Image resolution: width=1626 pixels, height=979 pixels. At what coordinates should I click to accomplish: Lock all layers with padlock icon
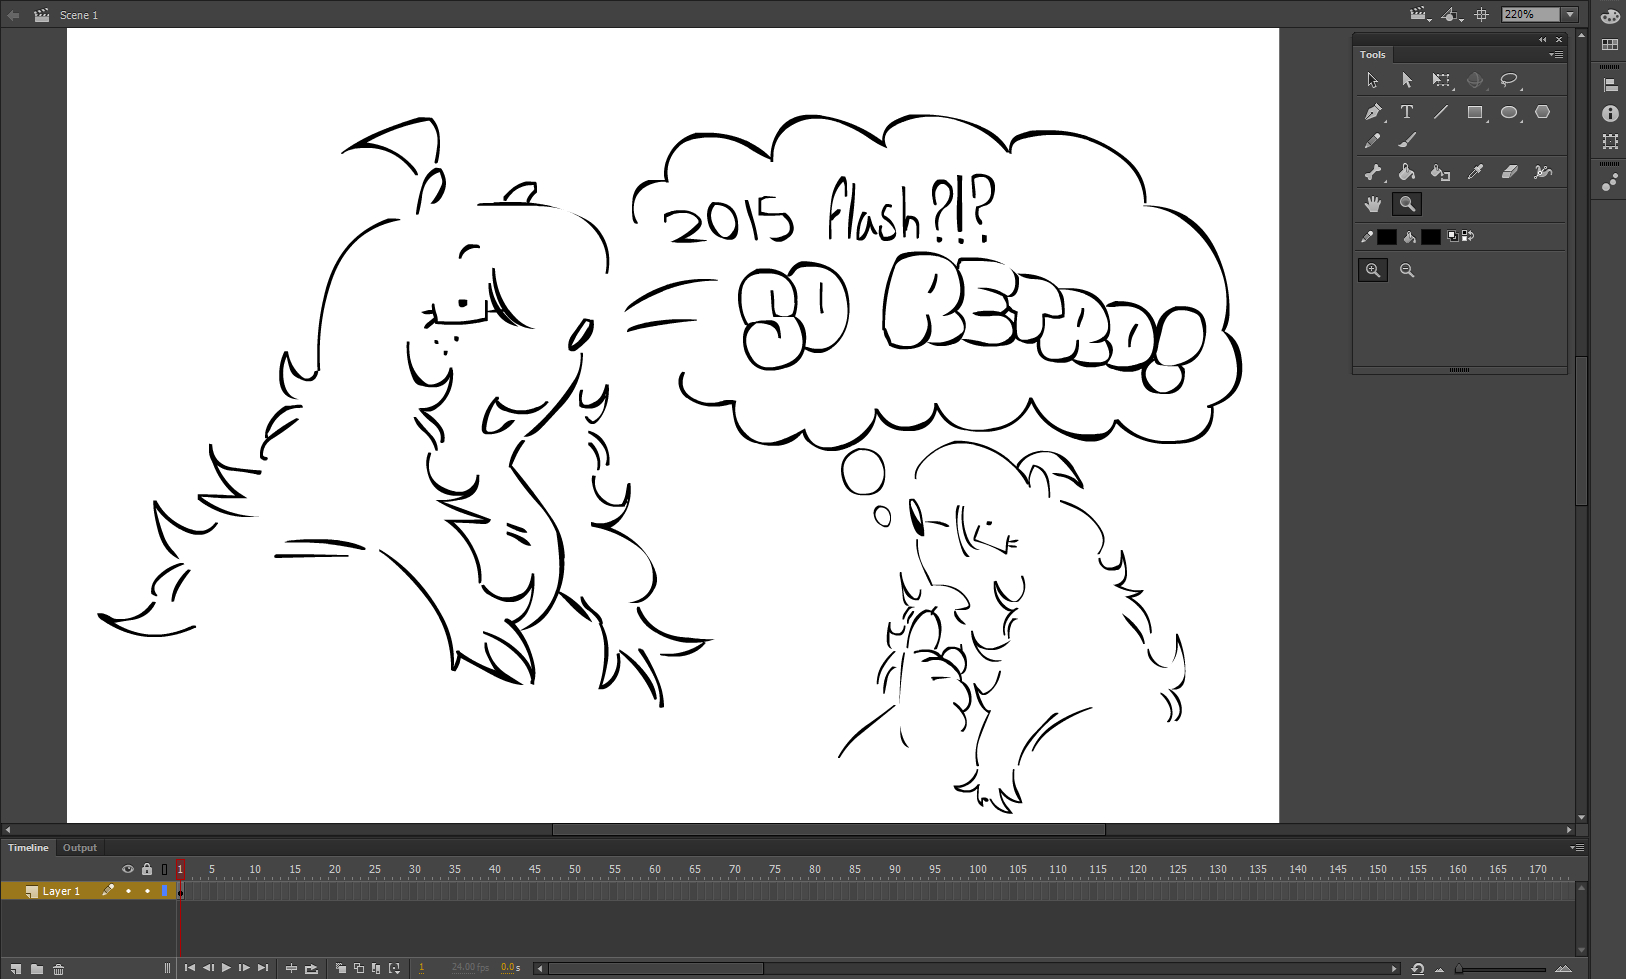pyautogui.click(x=147, y=869)
